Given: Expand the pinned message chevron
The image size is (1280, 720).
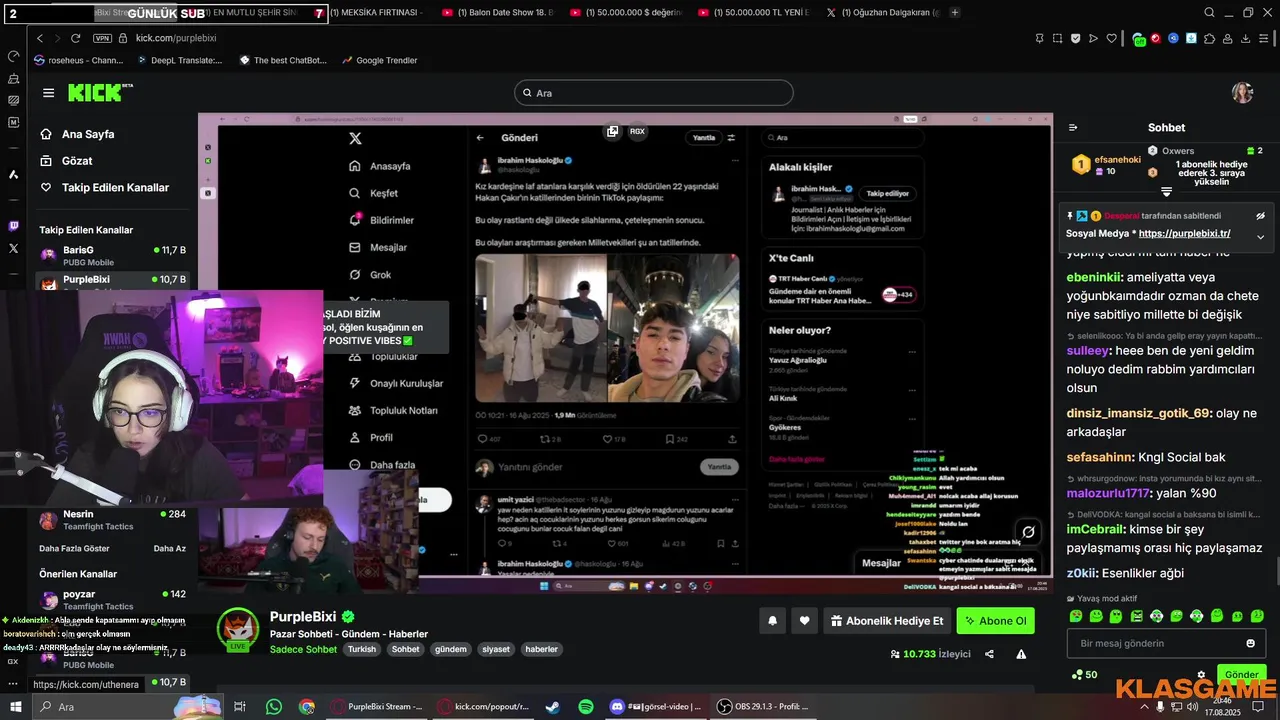Looking at the screenshot, I should [x=1260, y=237].
